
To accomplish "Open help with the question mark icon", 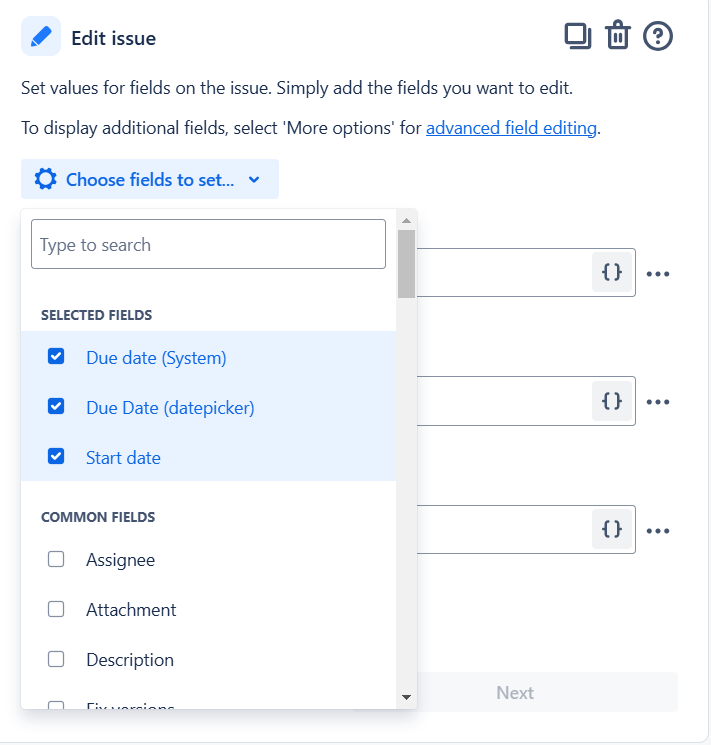I will [x=658, y=36].
